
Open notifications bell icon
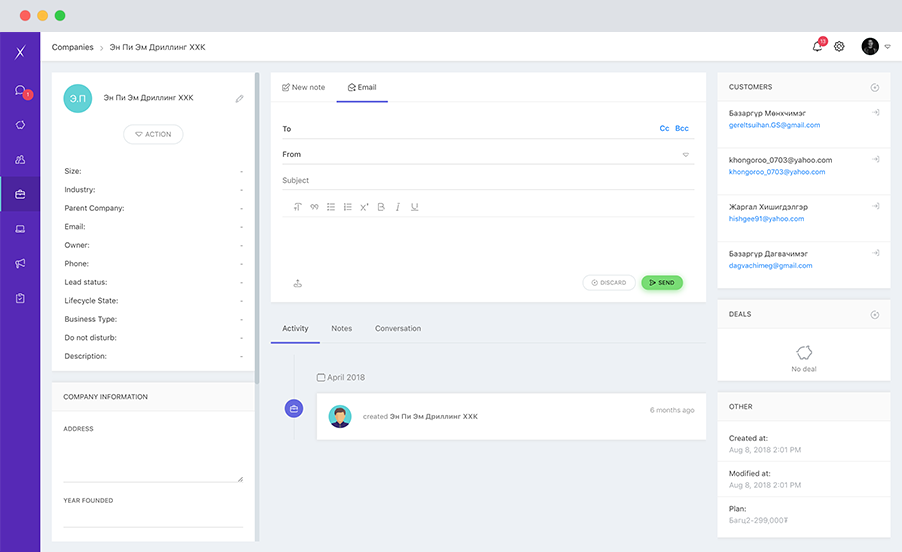[x=817, y=47]
